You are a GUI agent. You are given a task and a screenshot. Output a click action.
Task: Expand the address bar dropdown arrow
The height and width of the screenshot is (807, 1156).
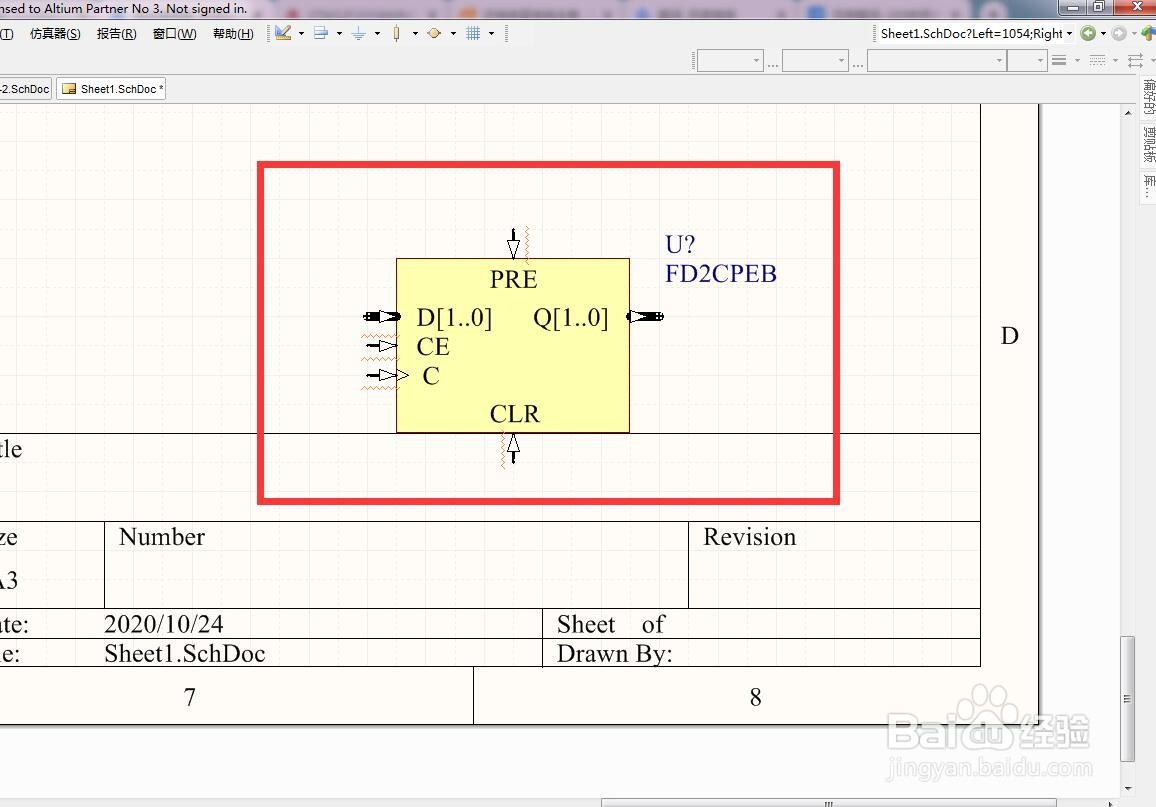pyautogui.click(x=1070, y=33)
